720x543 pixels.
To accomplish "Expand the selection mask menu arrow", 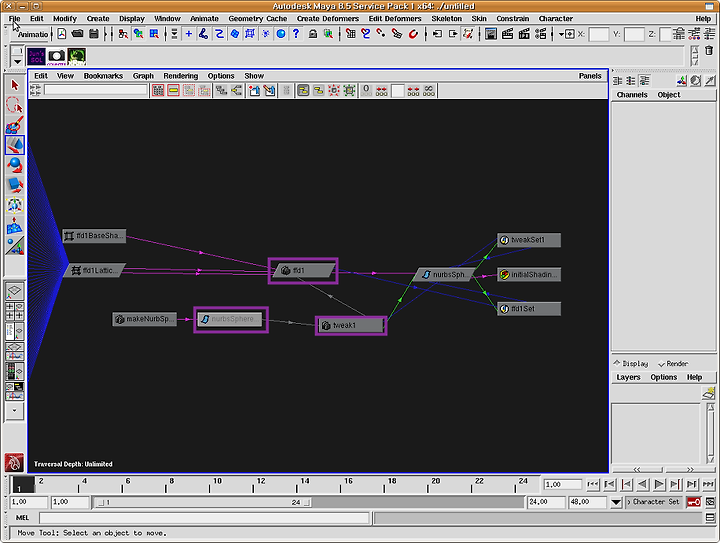I will 174,34.
